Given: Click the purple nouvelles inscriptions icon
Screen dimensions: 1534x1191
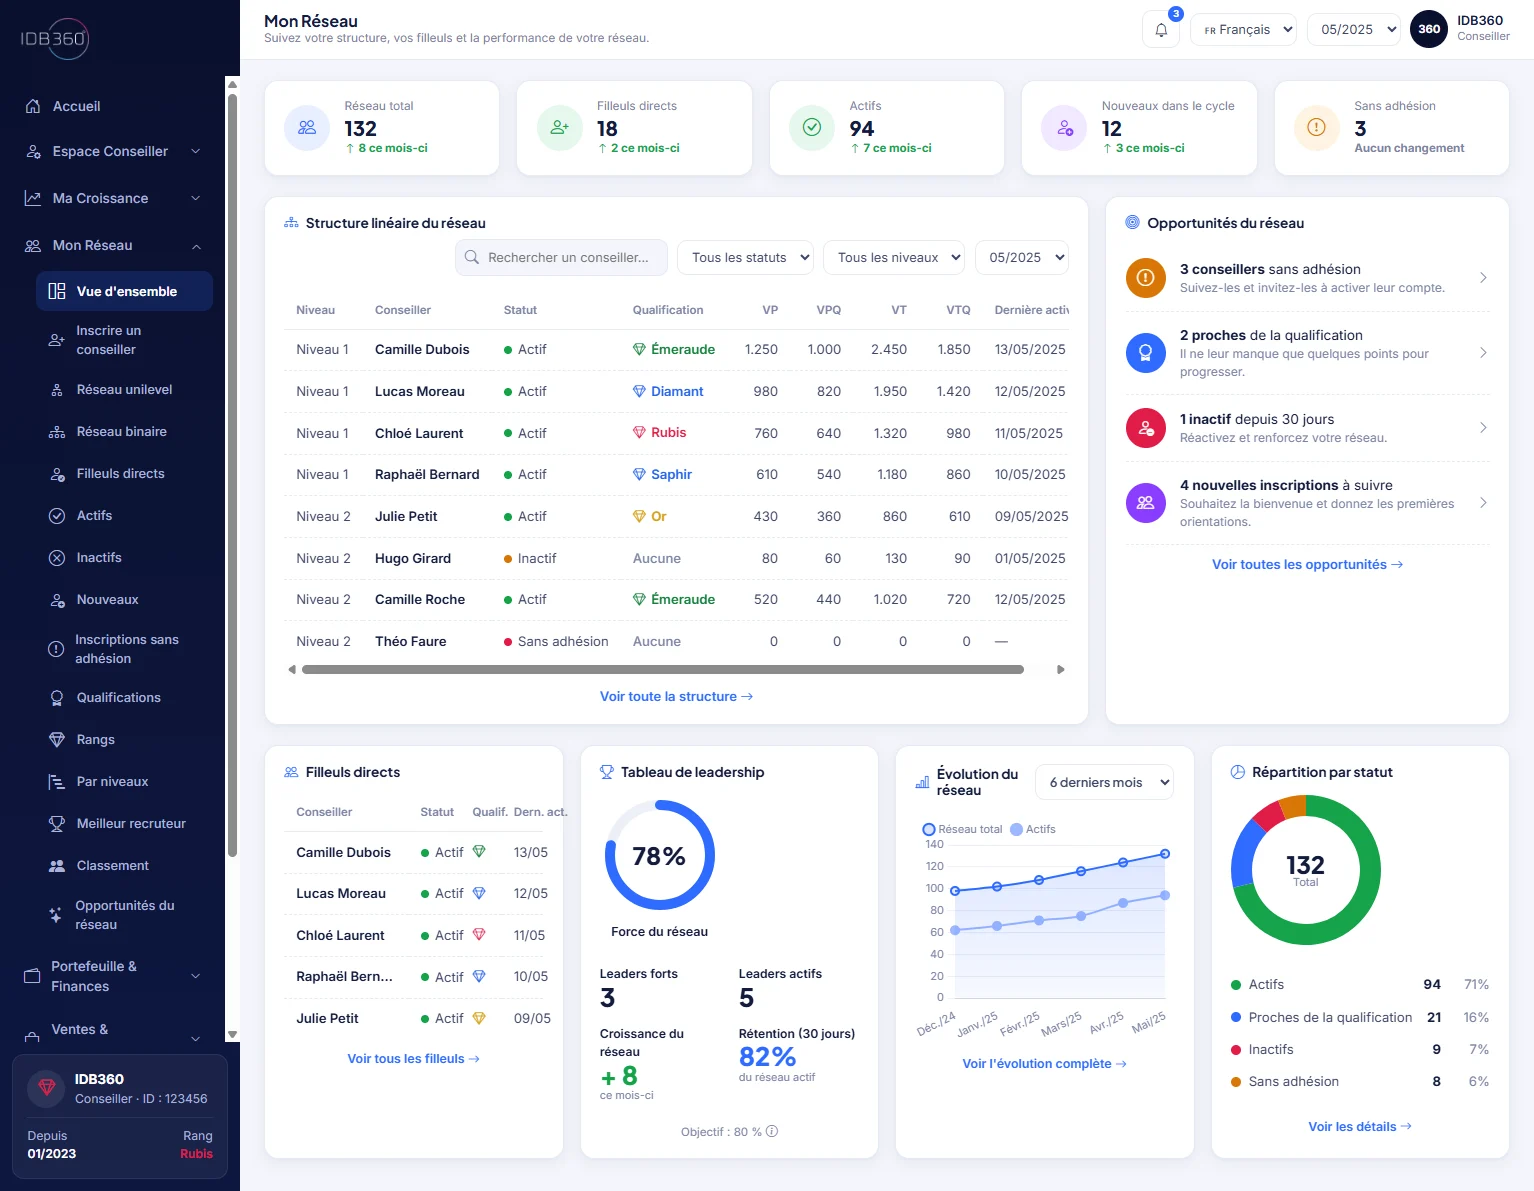Looking at the screenshot, I should 1146,503.
